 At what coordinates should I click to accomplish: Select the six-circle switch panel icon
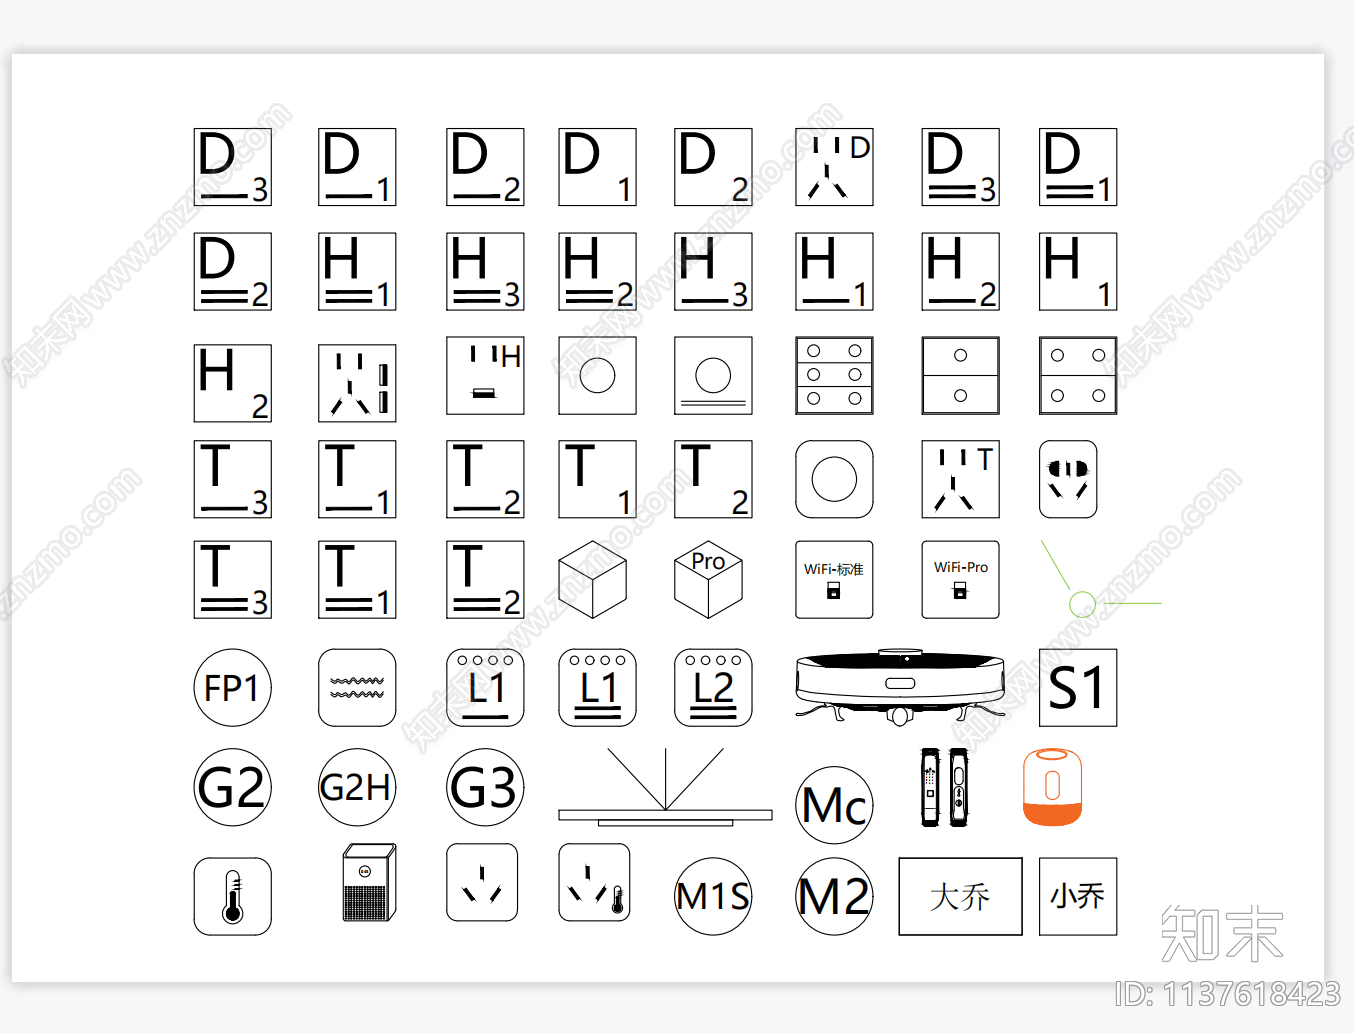click(x=834, y=375)
